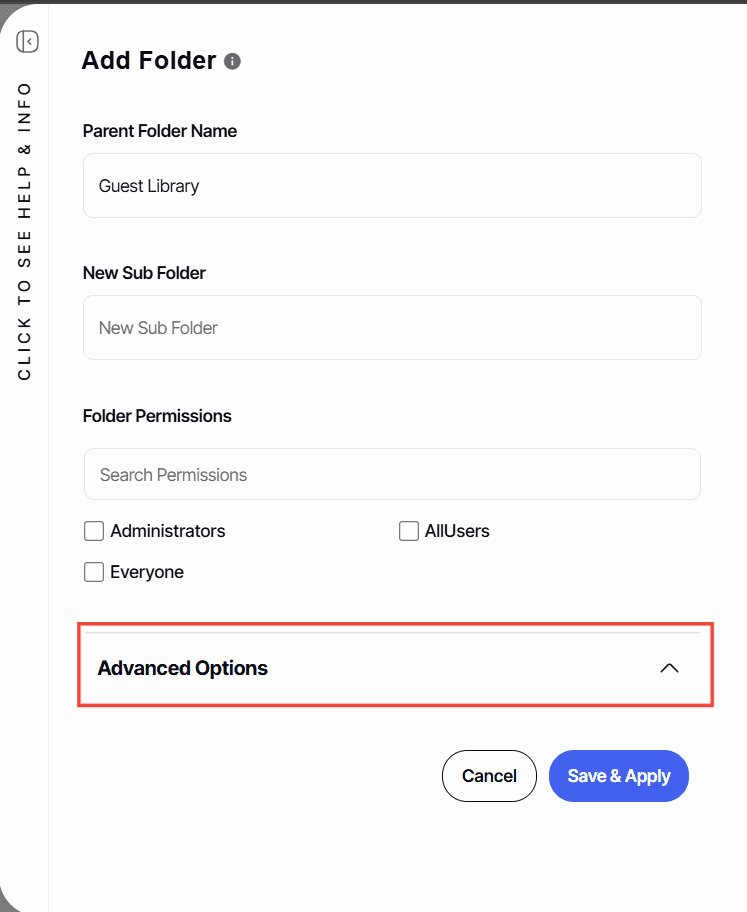Expand the Advanced Options header
747x912 pixels.
coord(396,667)
